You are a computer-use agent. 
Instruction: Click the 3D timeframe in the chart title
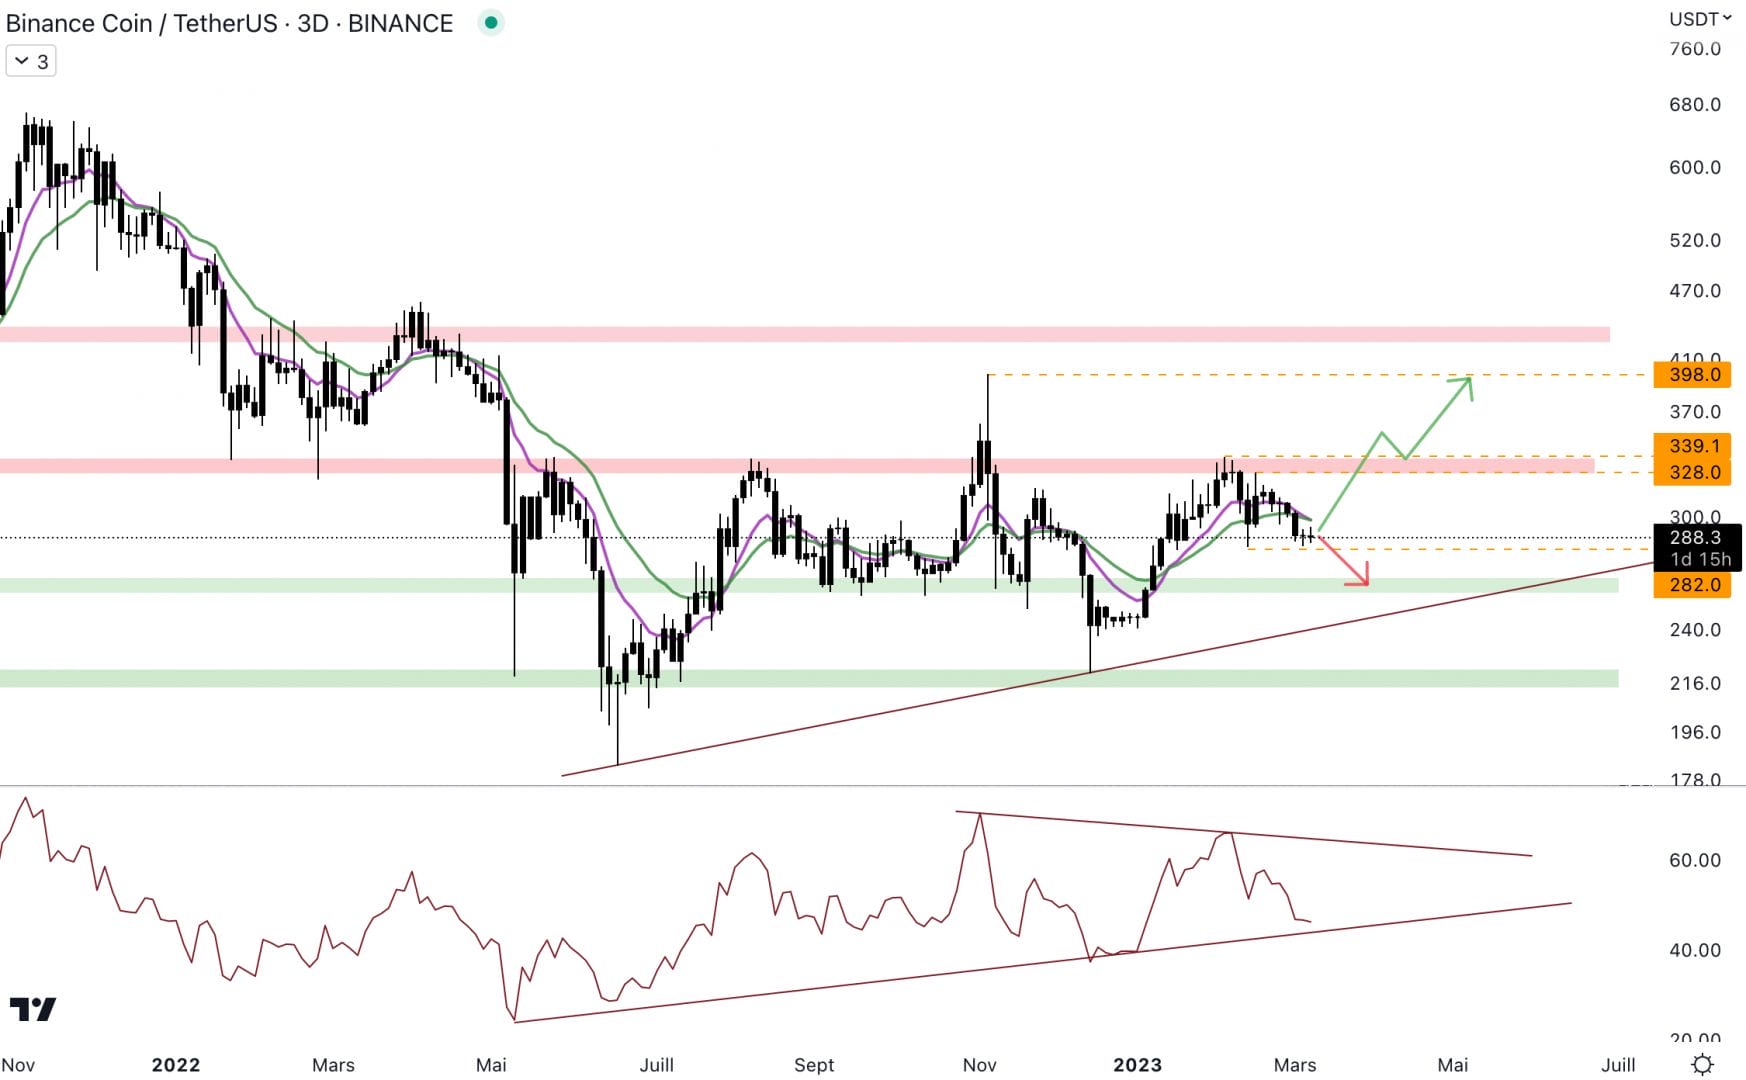tap(310, 22)
